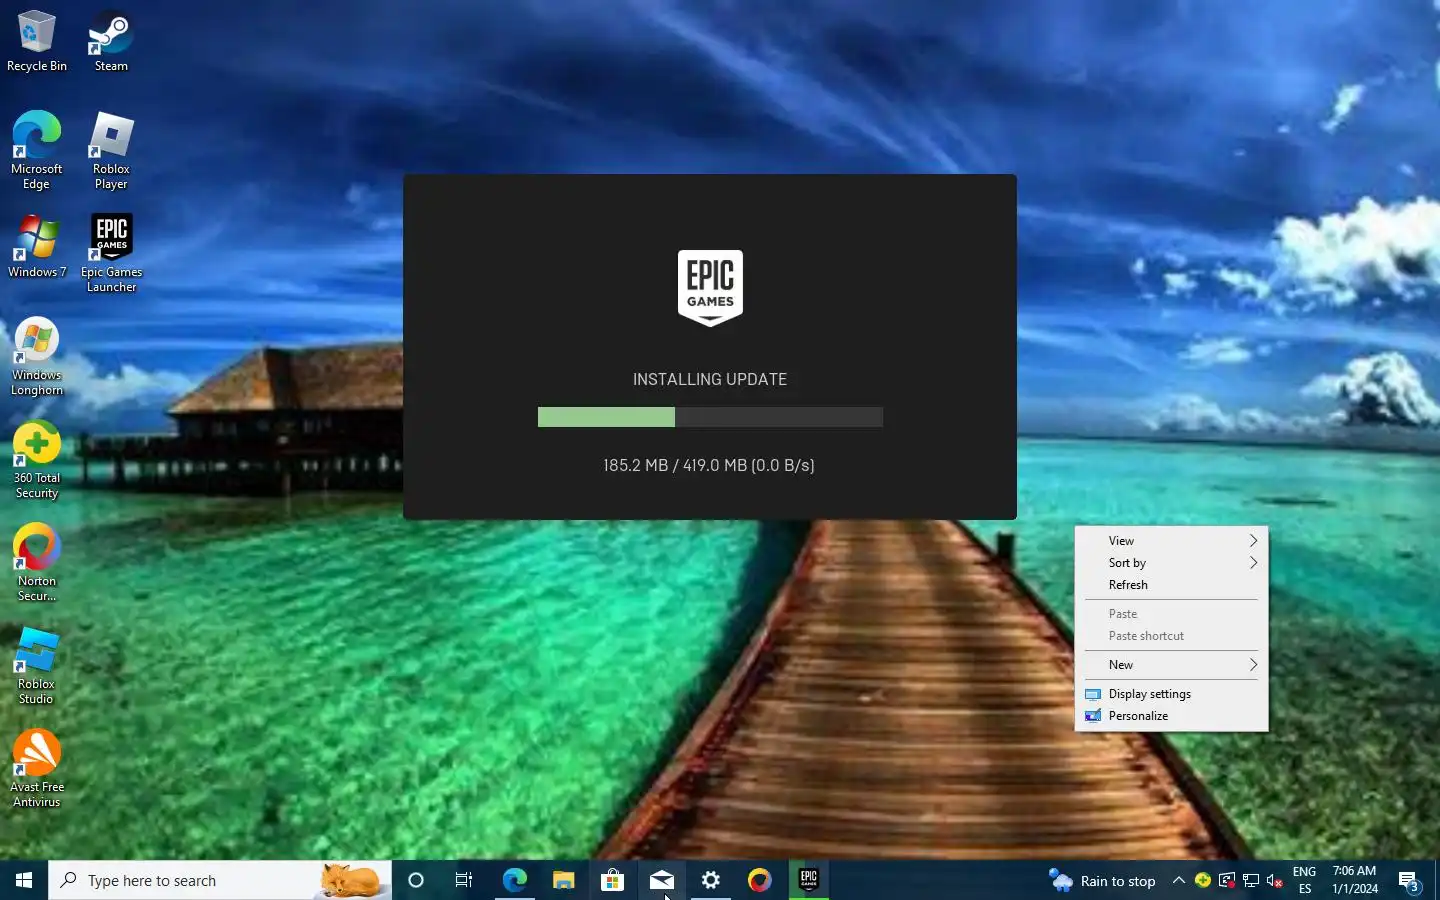Choose Refresh in the desktop context menu
This screenshot has width=1440, height=900.
point(1171,585)
